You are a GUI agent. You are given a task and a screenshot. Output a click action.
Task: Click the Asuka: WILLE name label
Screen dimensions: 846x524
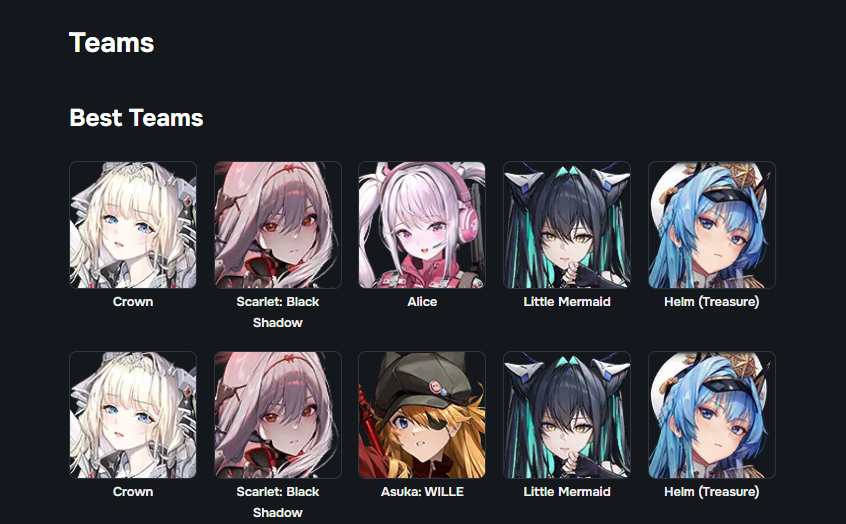422,492
